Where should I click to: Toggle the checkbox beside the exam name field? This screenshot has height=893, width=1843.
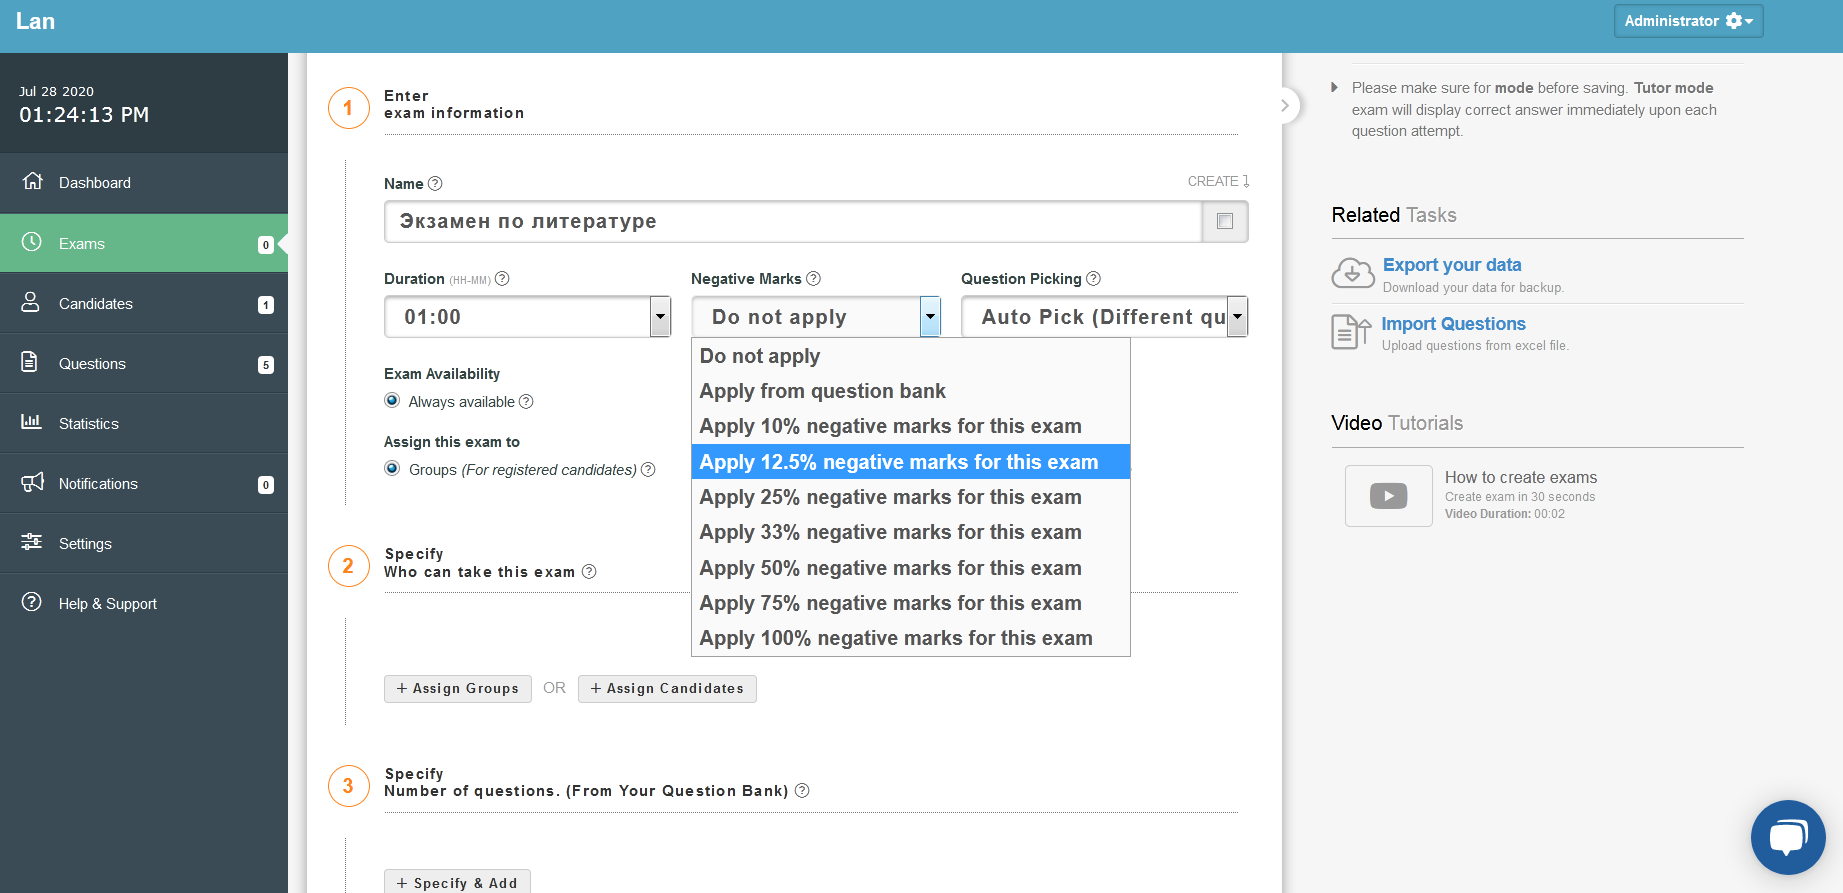(1224, 222)
